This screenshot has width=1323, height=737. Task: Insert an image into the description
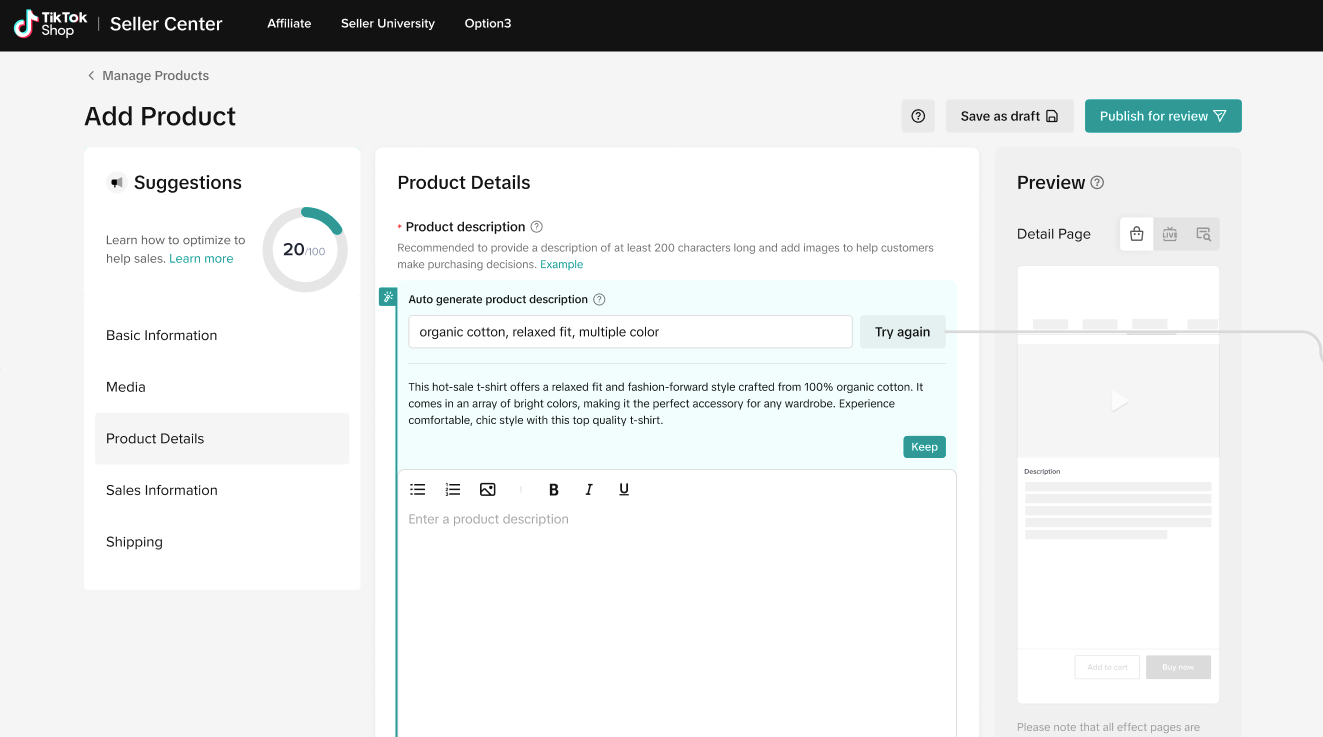coord(488,489)
